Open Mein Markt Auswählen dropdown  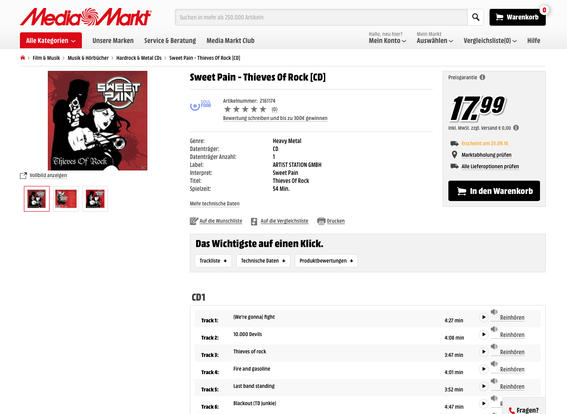tap(435, 40)
